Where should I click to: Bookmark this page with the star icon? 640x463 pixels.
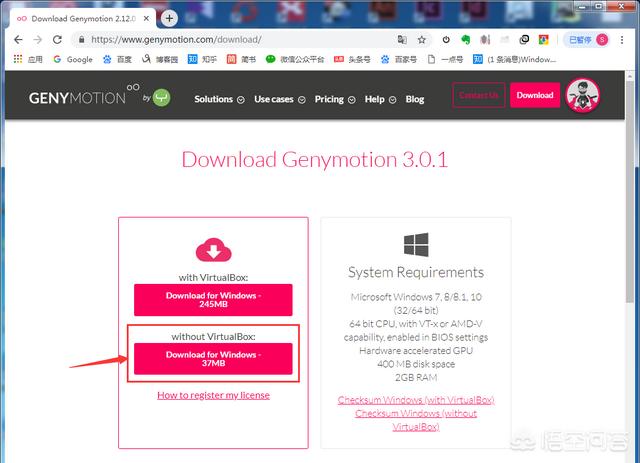tap(422, 40)
